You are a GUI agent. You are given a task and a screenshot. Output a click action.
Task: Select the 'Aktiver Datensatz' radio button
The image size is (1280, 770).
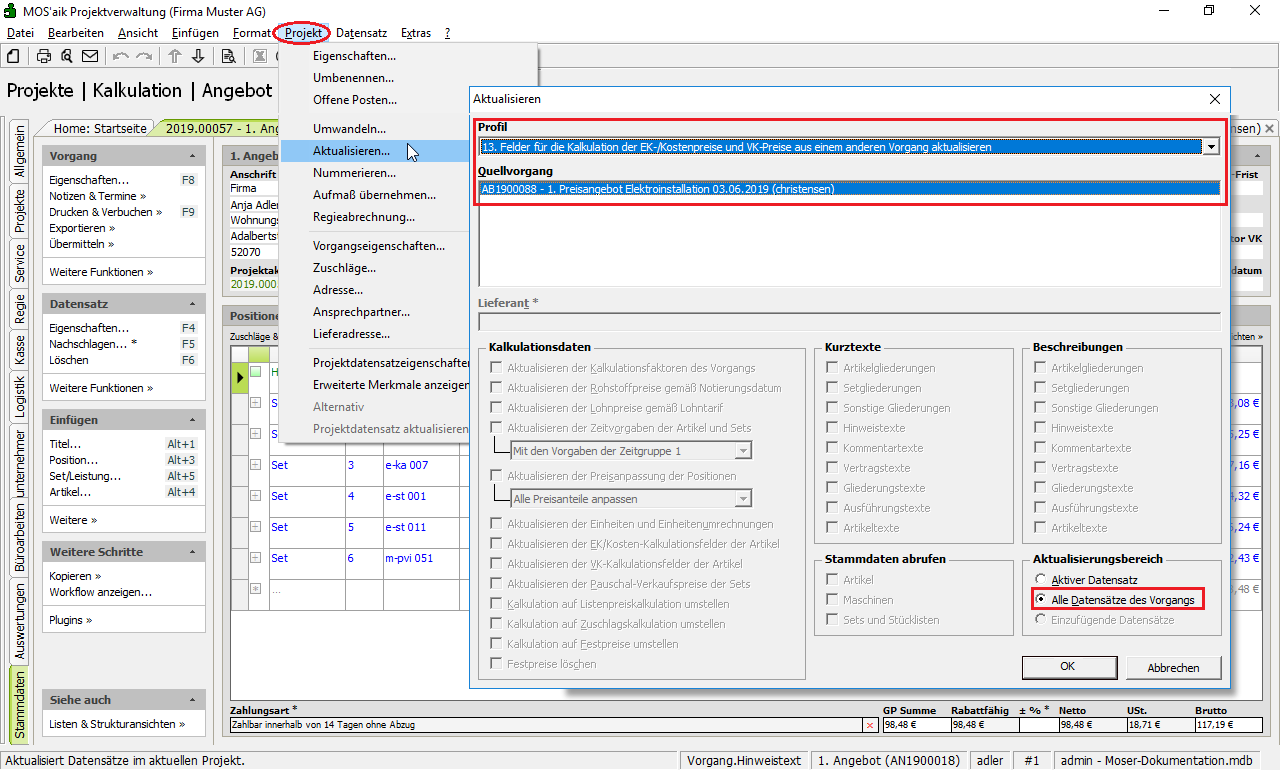coord(1041,580)
